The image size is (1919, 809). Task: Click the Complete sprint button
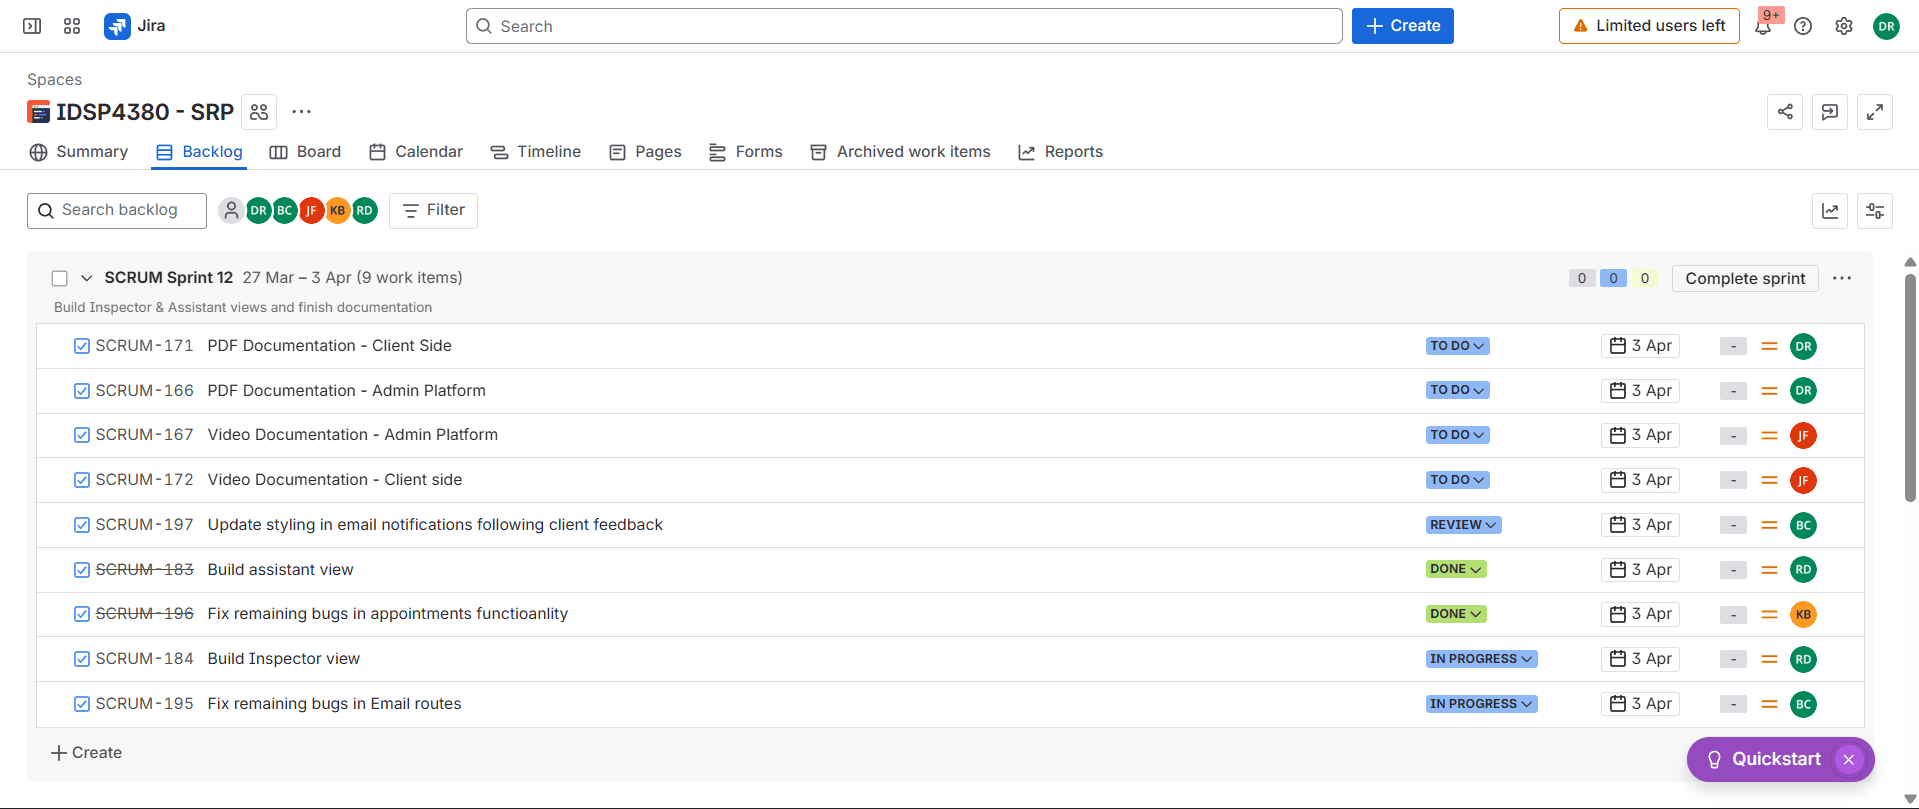point(1745,279)
